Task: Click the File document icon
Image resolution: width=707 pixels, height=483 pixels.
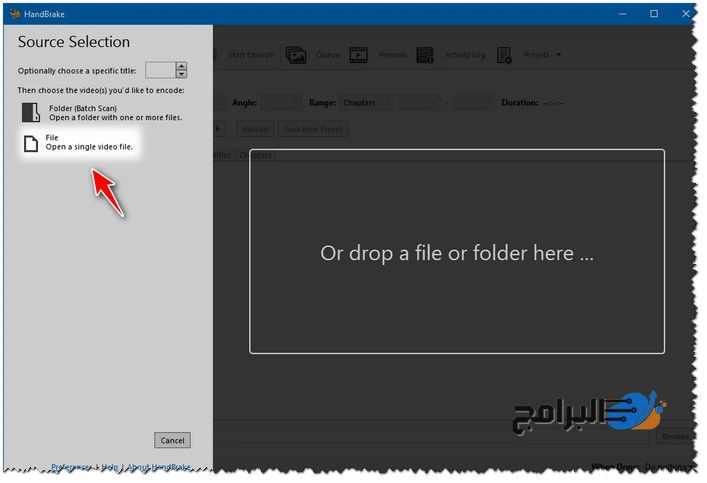Action: pyautogui.click(x=30, y=144)
